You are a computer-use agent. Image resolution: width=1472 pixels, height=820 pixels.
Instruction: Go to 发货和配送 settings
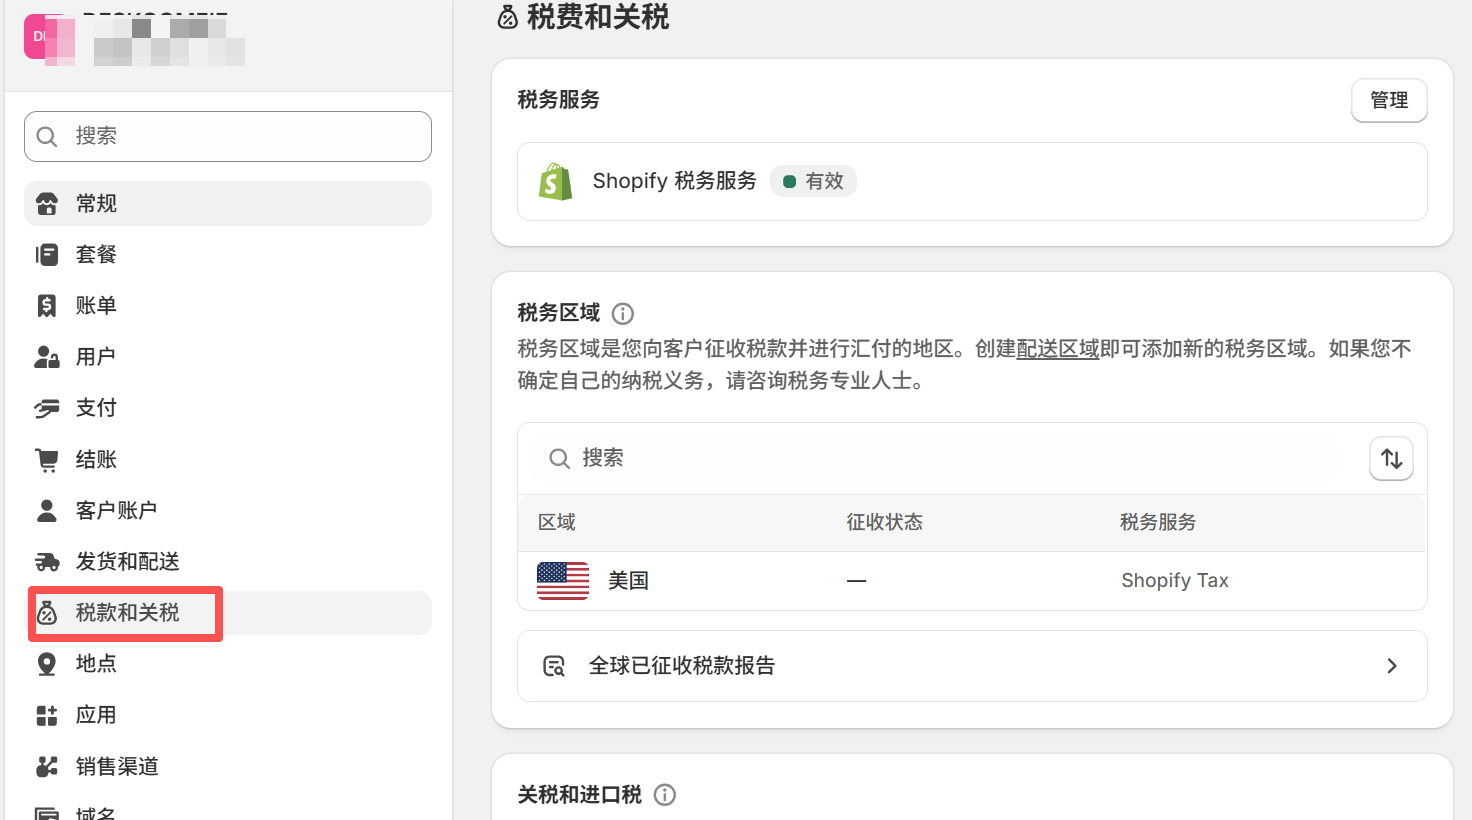[x=228, y=562]
